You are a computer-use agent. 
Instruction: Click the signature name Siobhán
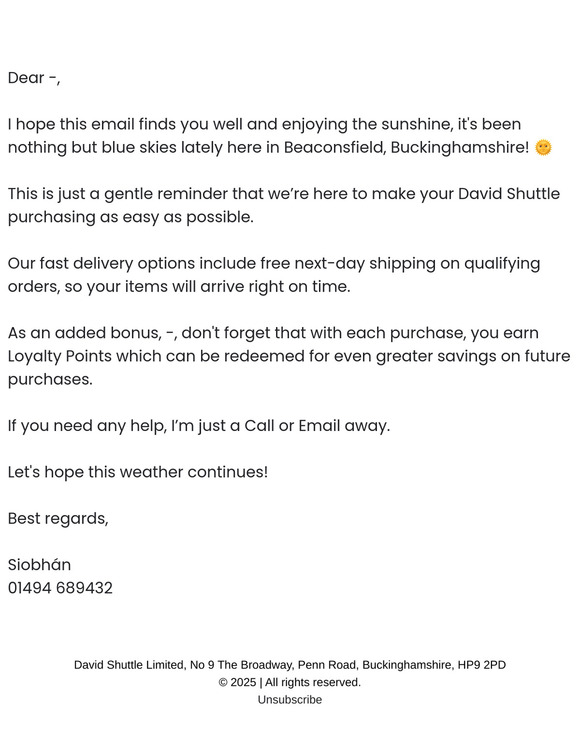pos(39,565)
